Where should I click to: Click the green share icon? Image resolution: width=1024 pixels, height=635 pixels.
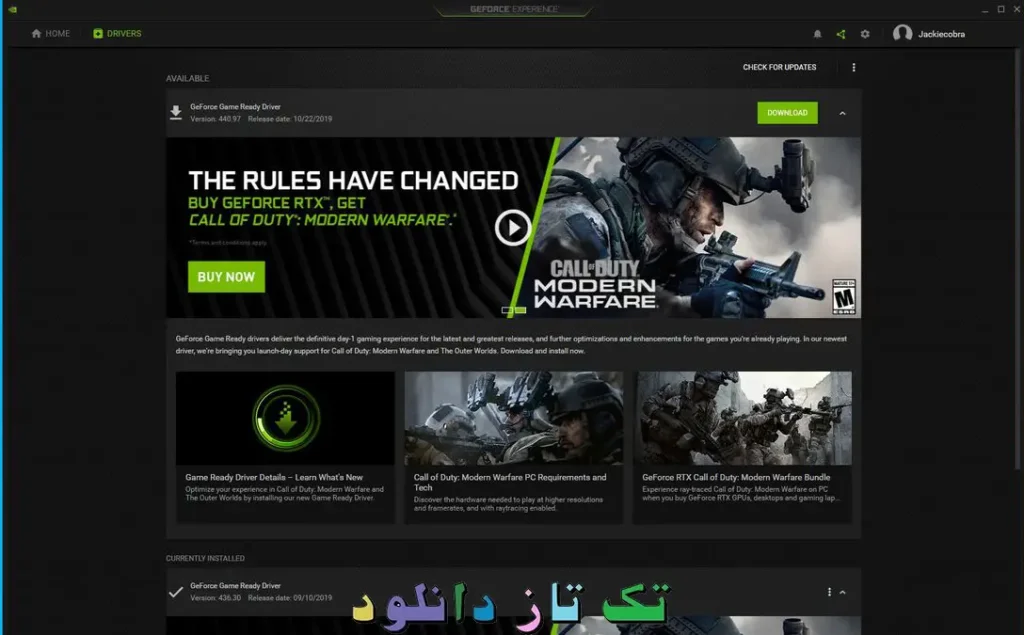tap(840, 34)
